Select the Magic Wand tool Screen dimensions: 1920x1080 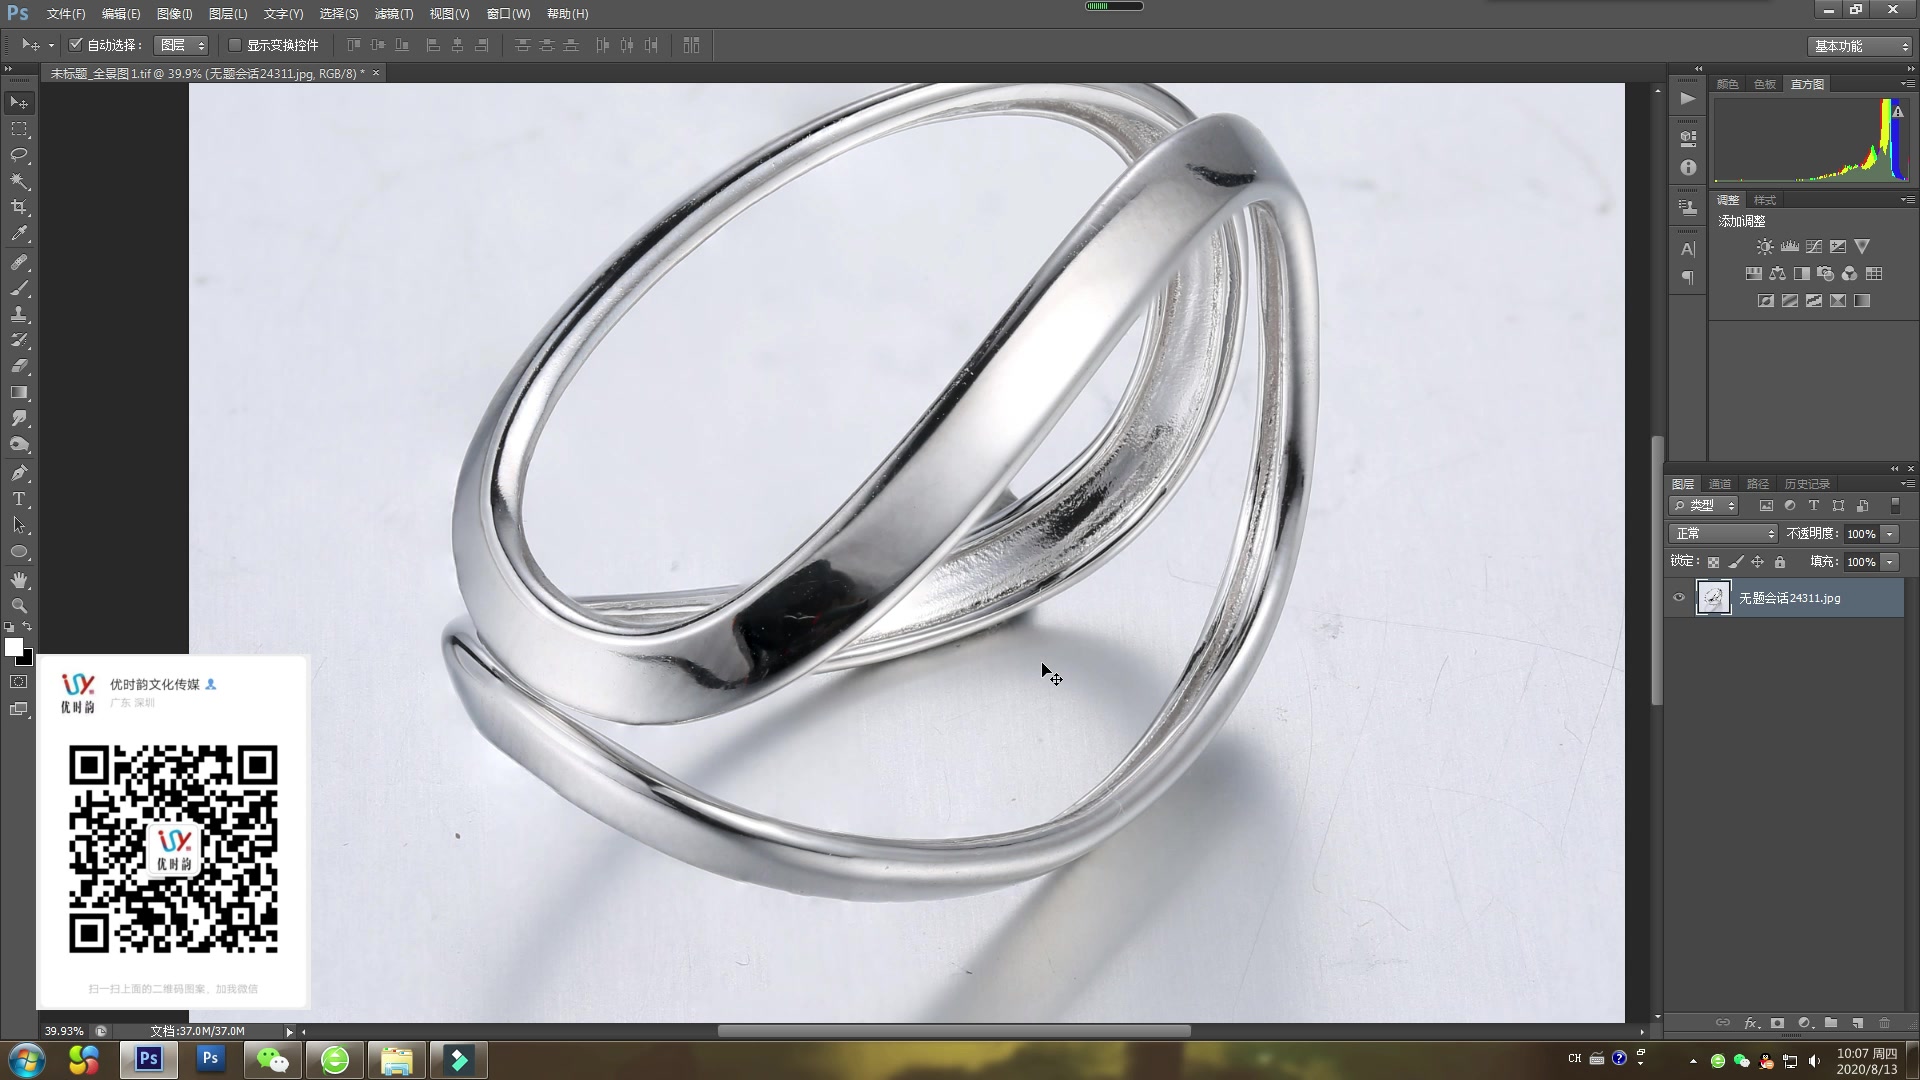[19, 181]
